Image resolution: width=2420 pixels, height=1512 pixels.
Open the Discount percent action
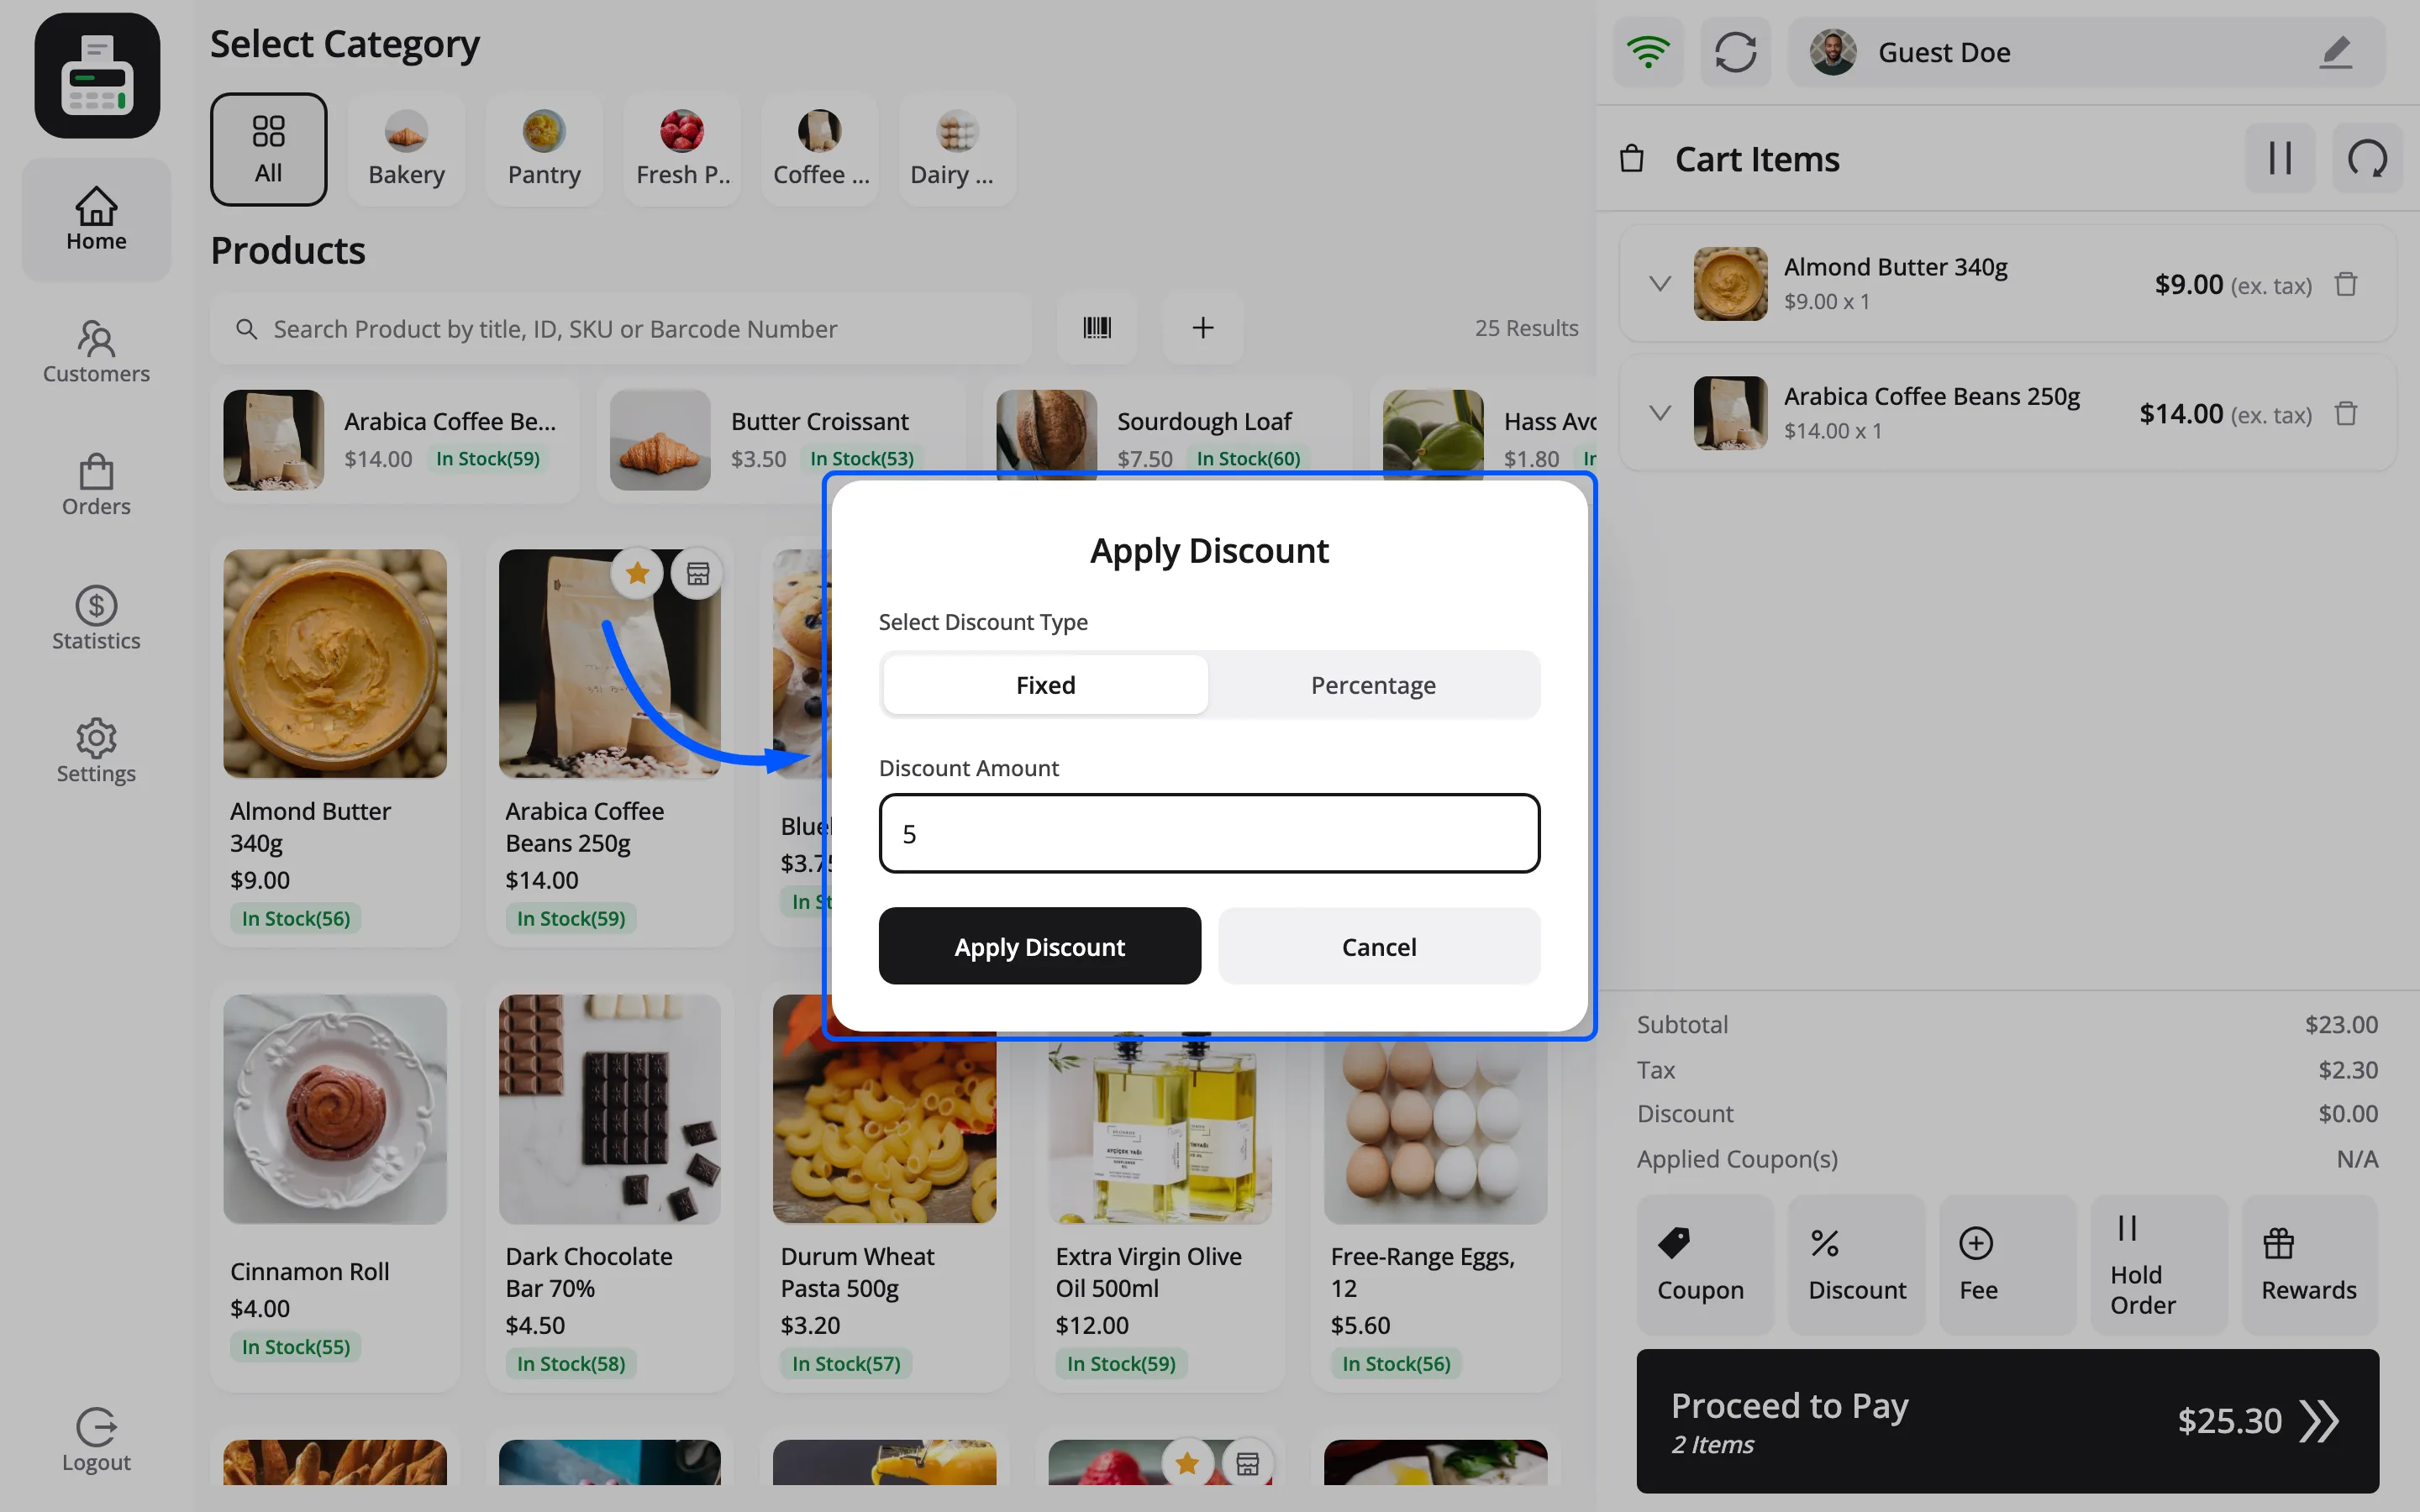(1857, 1265)
